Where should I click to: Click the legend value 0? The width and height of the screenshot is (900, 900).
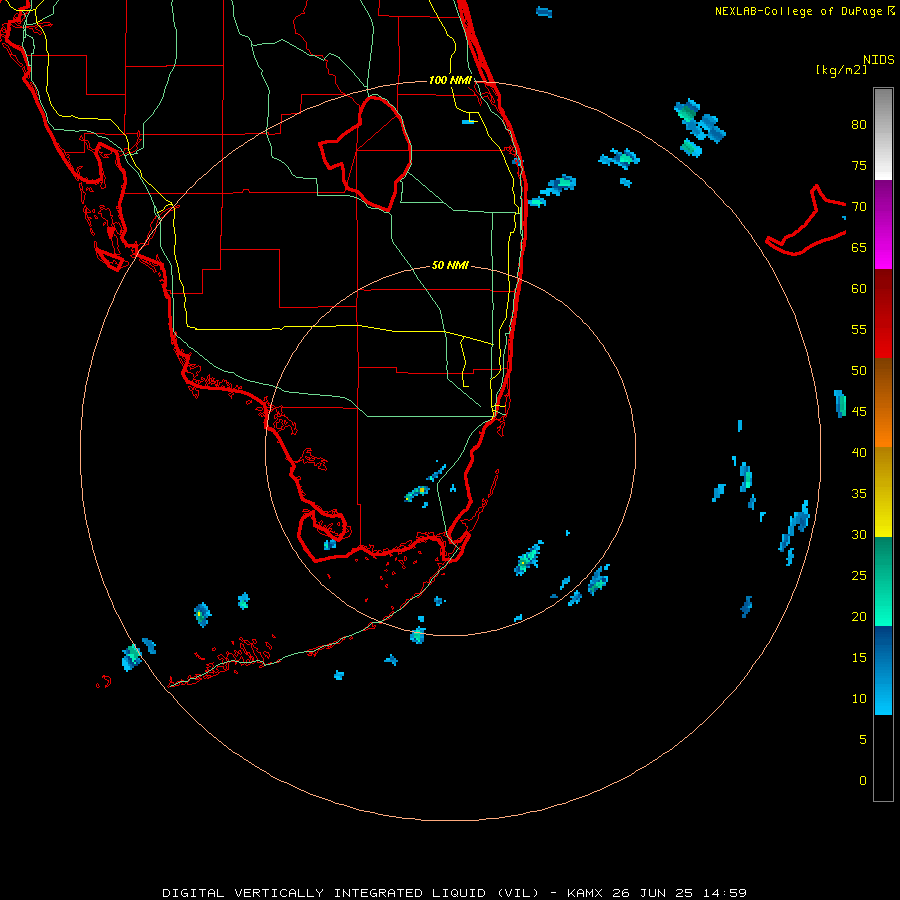863,781
